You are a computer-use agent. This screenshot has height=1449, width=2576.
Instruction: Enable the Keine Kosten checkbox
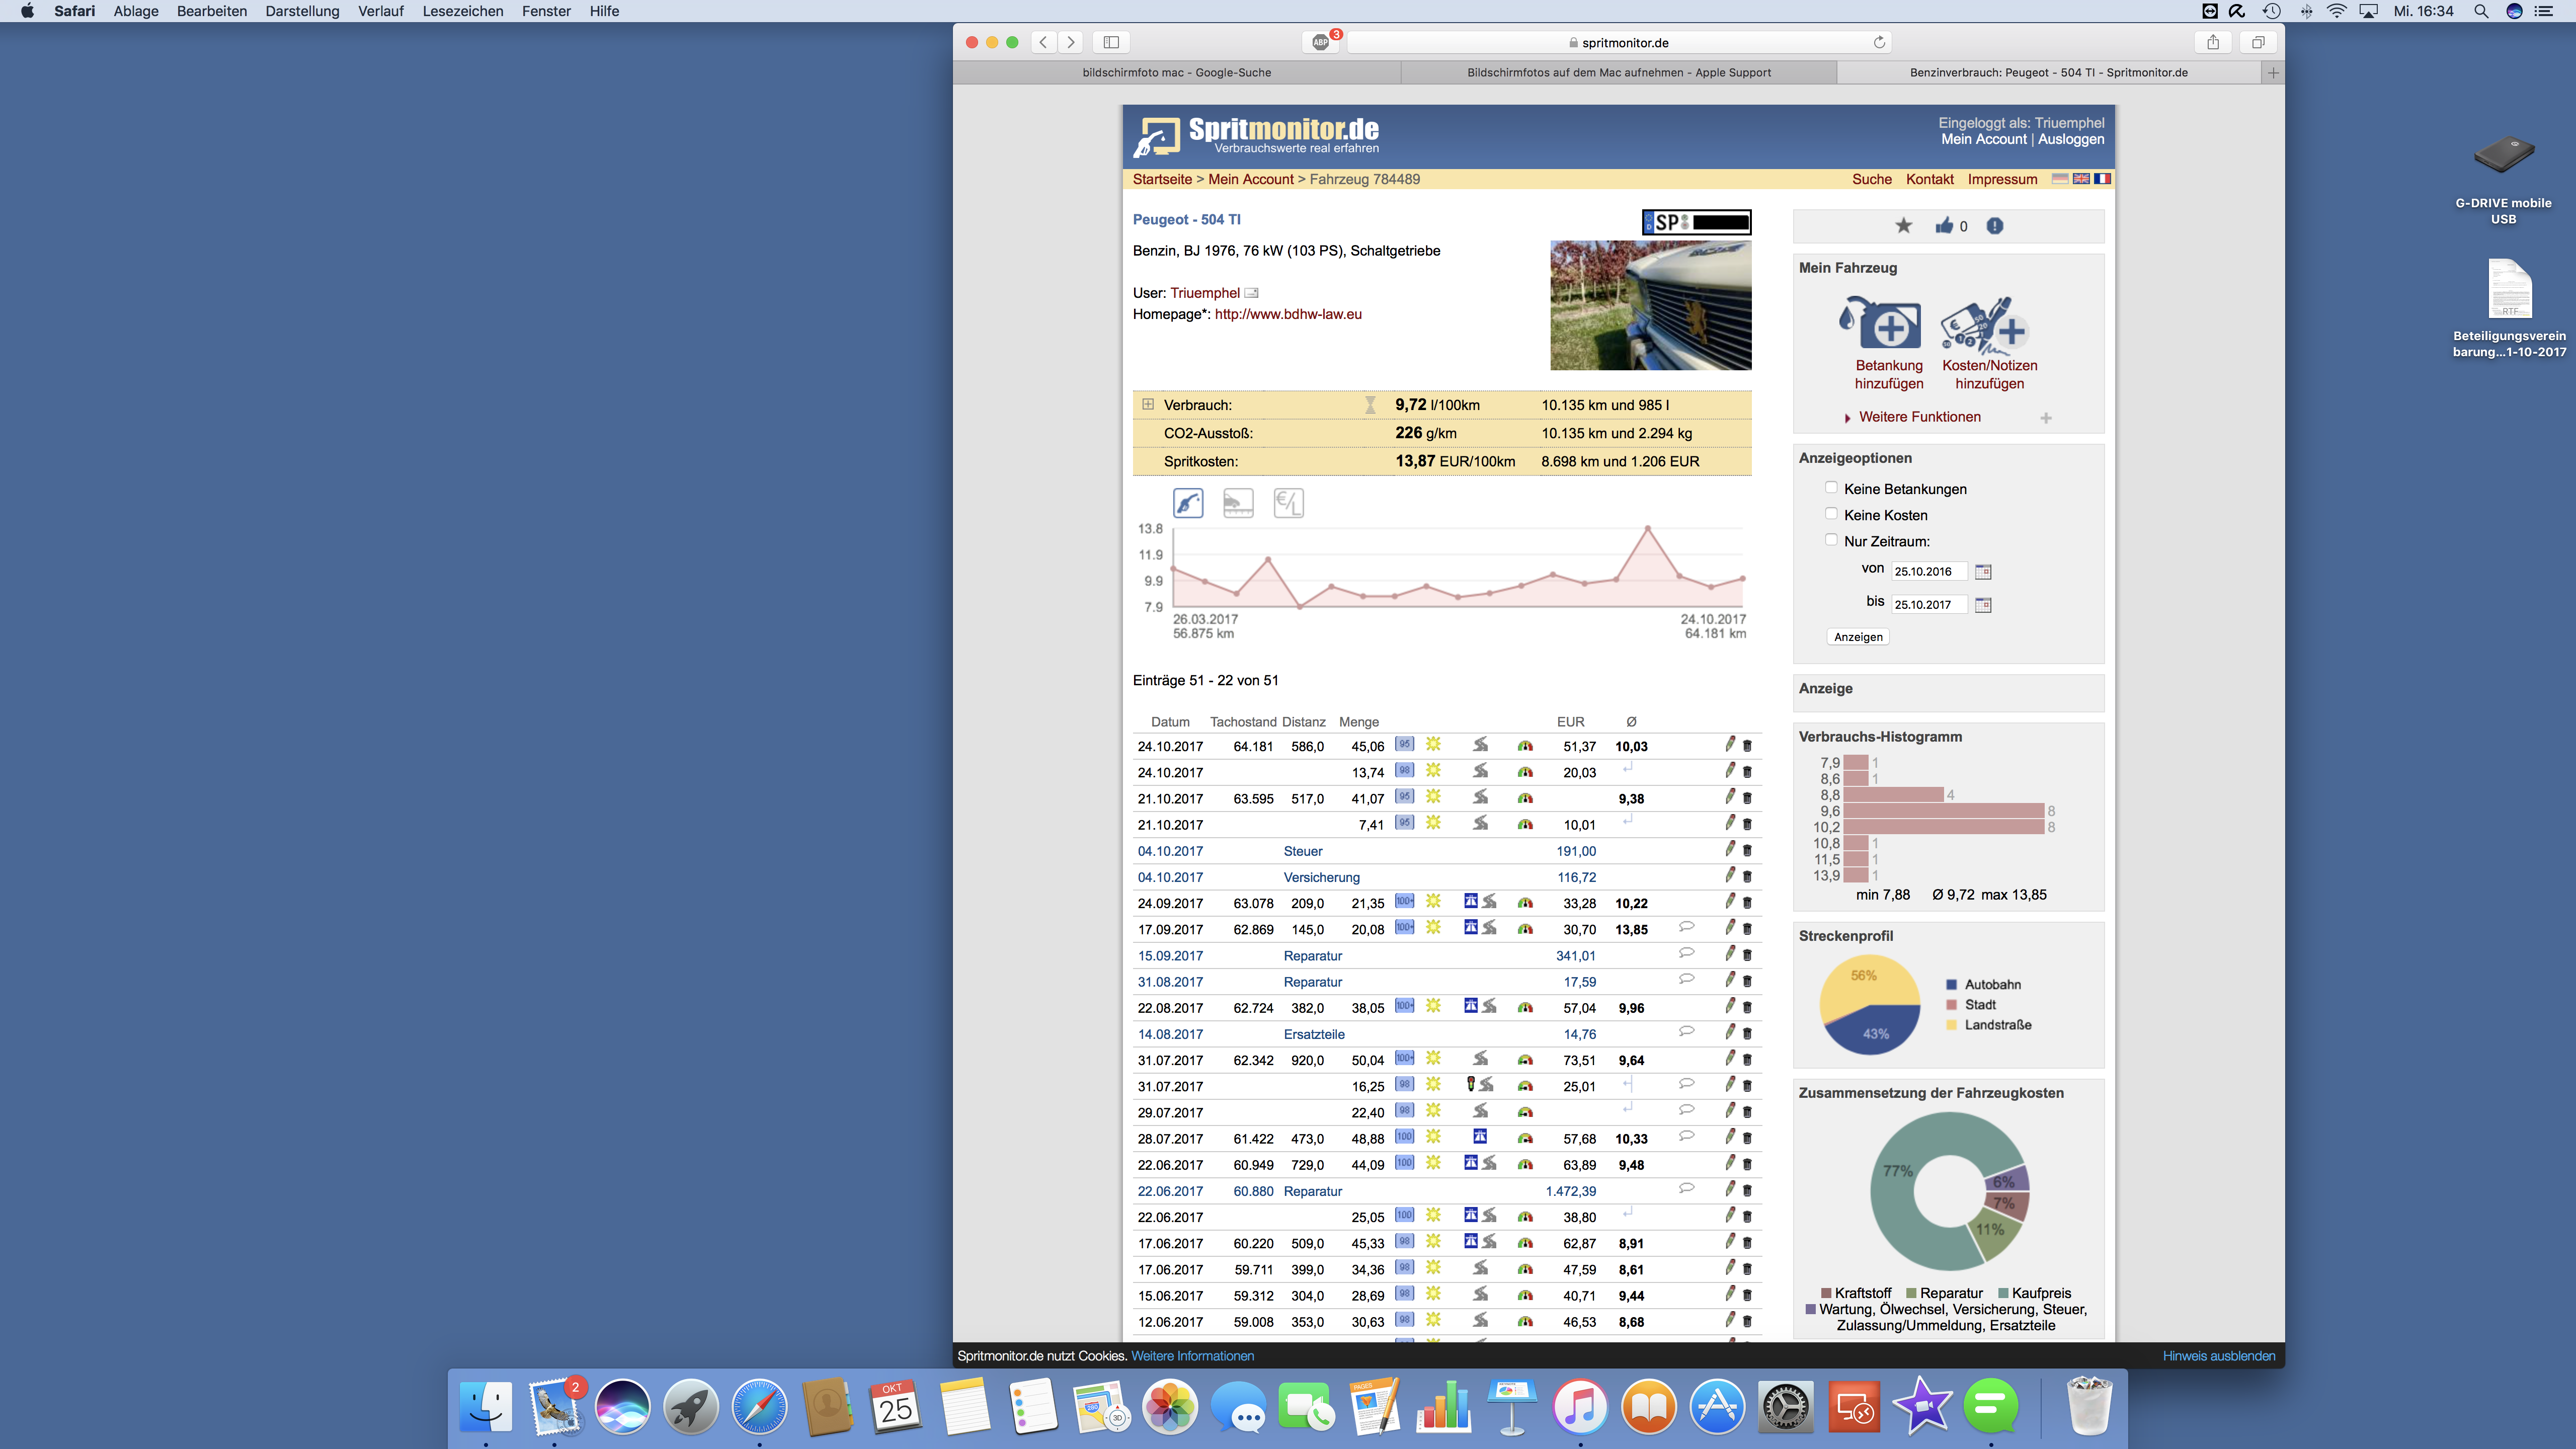[1831, 514]
